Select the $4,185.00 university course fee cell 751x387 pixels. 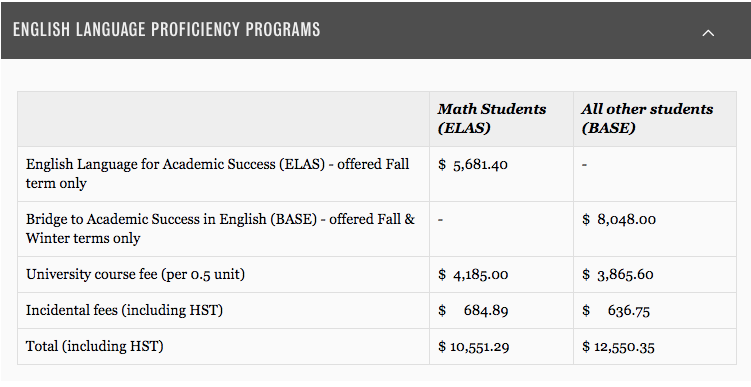[x=473, y=275]
